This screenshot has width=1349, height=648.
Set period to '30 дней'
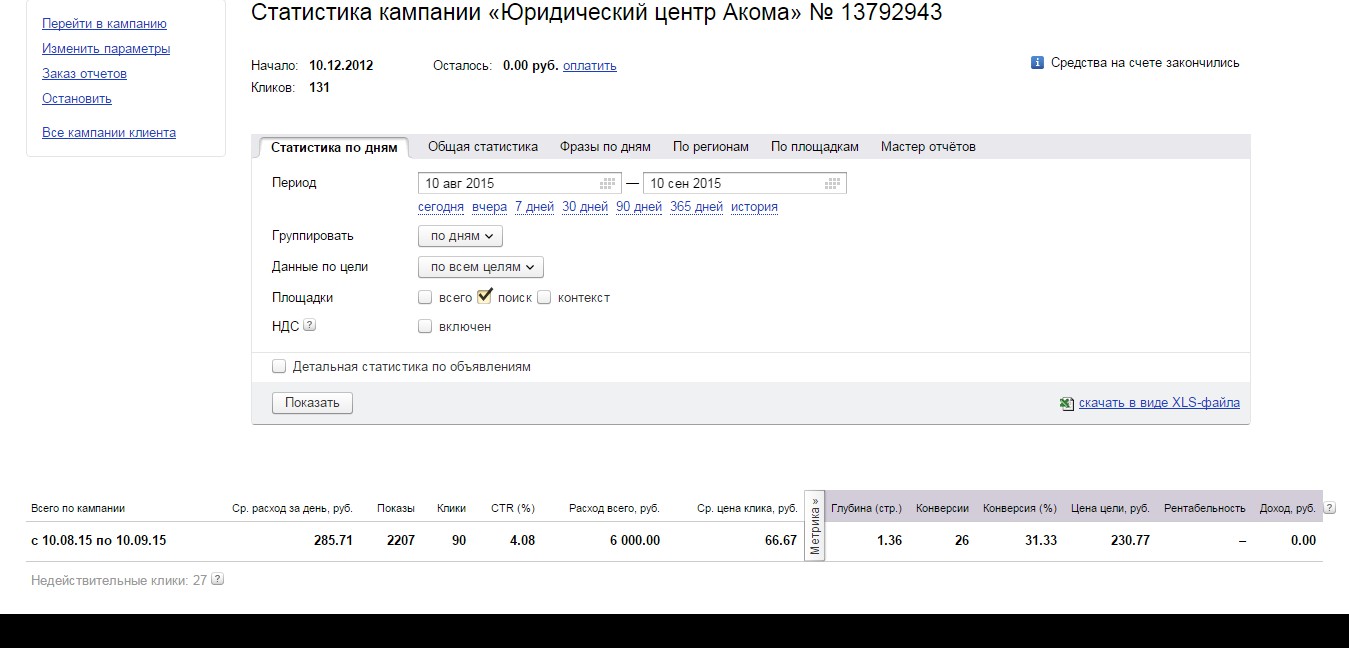585,207
